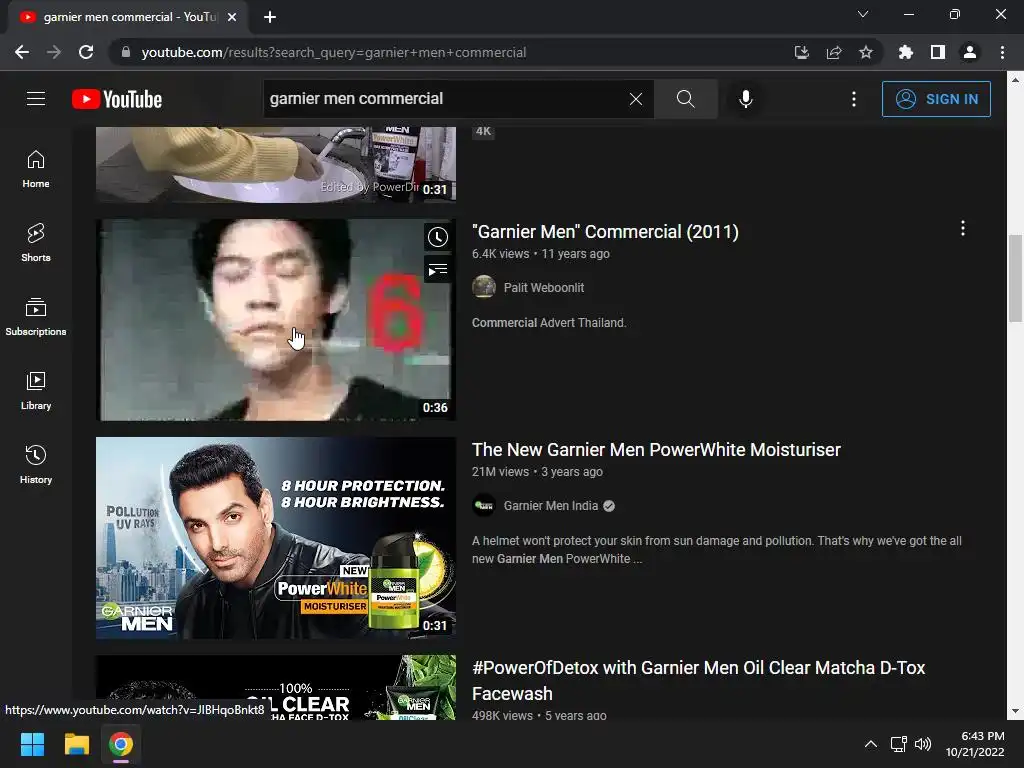Toggle Chrome side panel
The width and height of the screenshot is (1024, 768).
click(x=938, y=52)
